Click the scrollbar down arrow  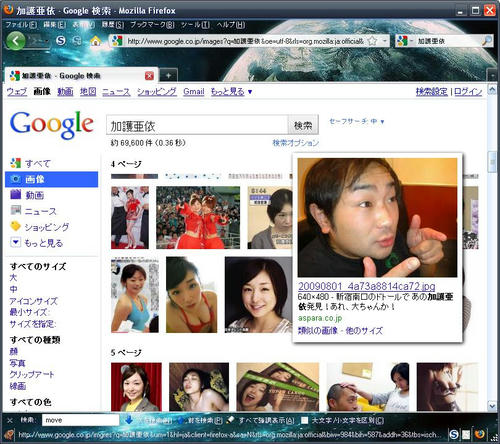coord(492,406)
